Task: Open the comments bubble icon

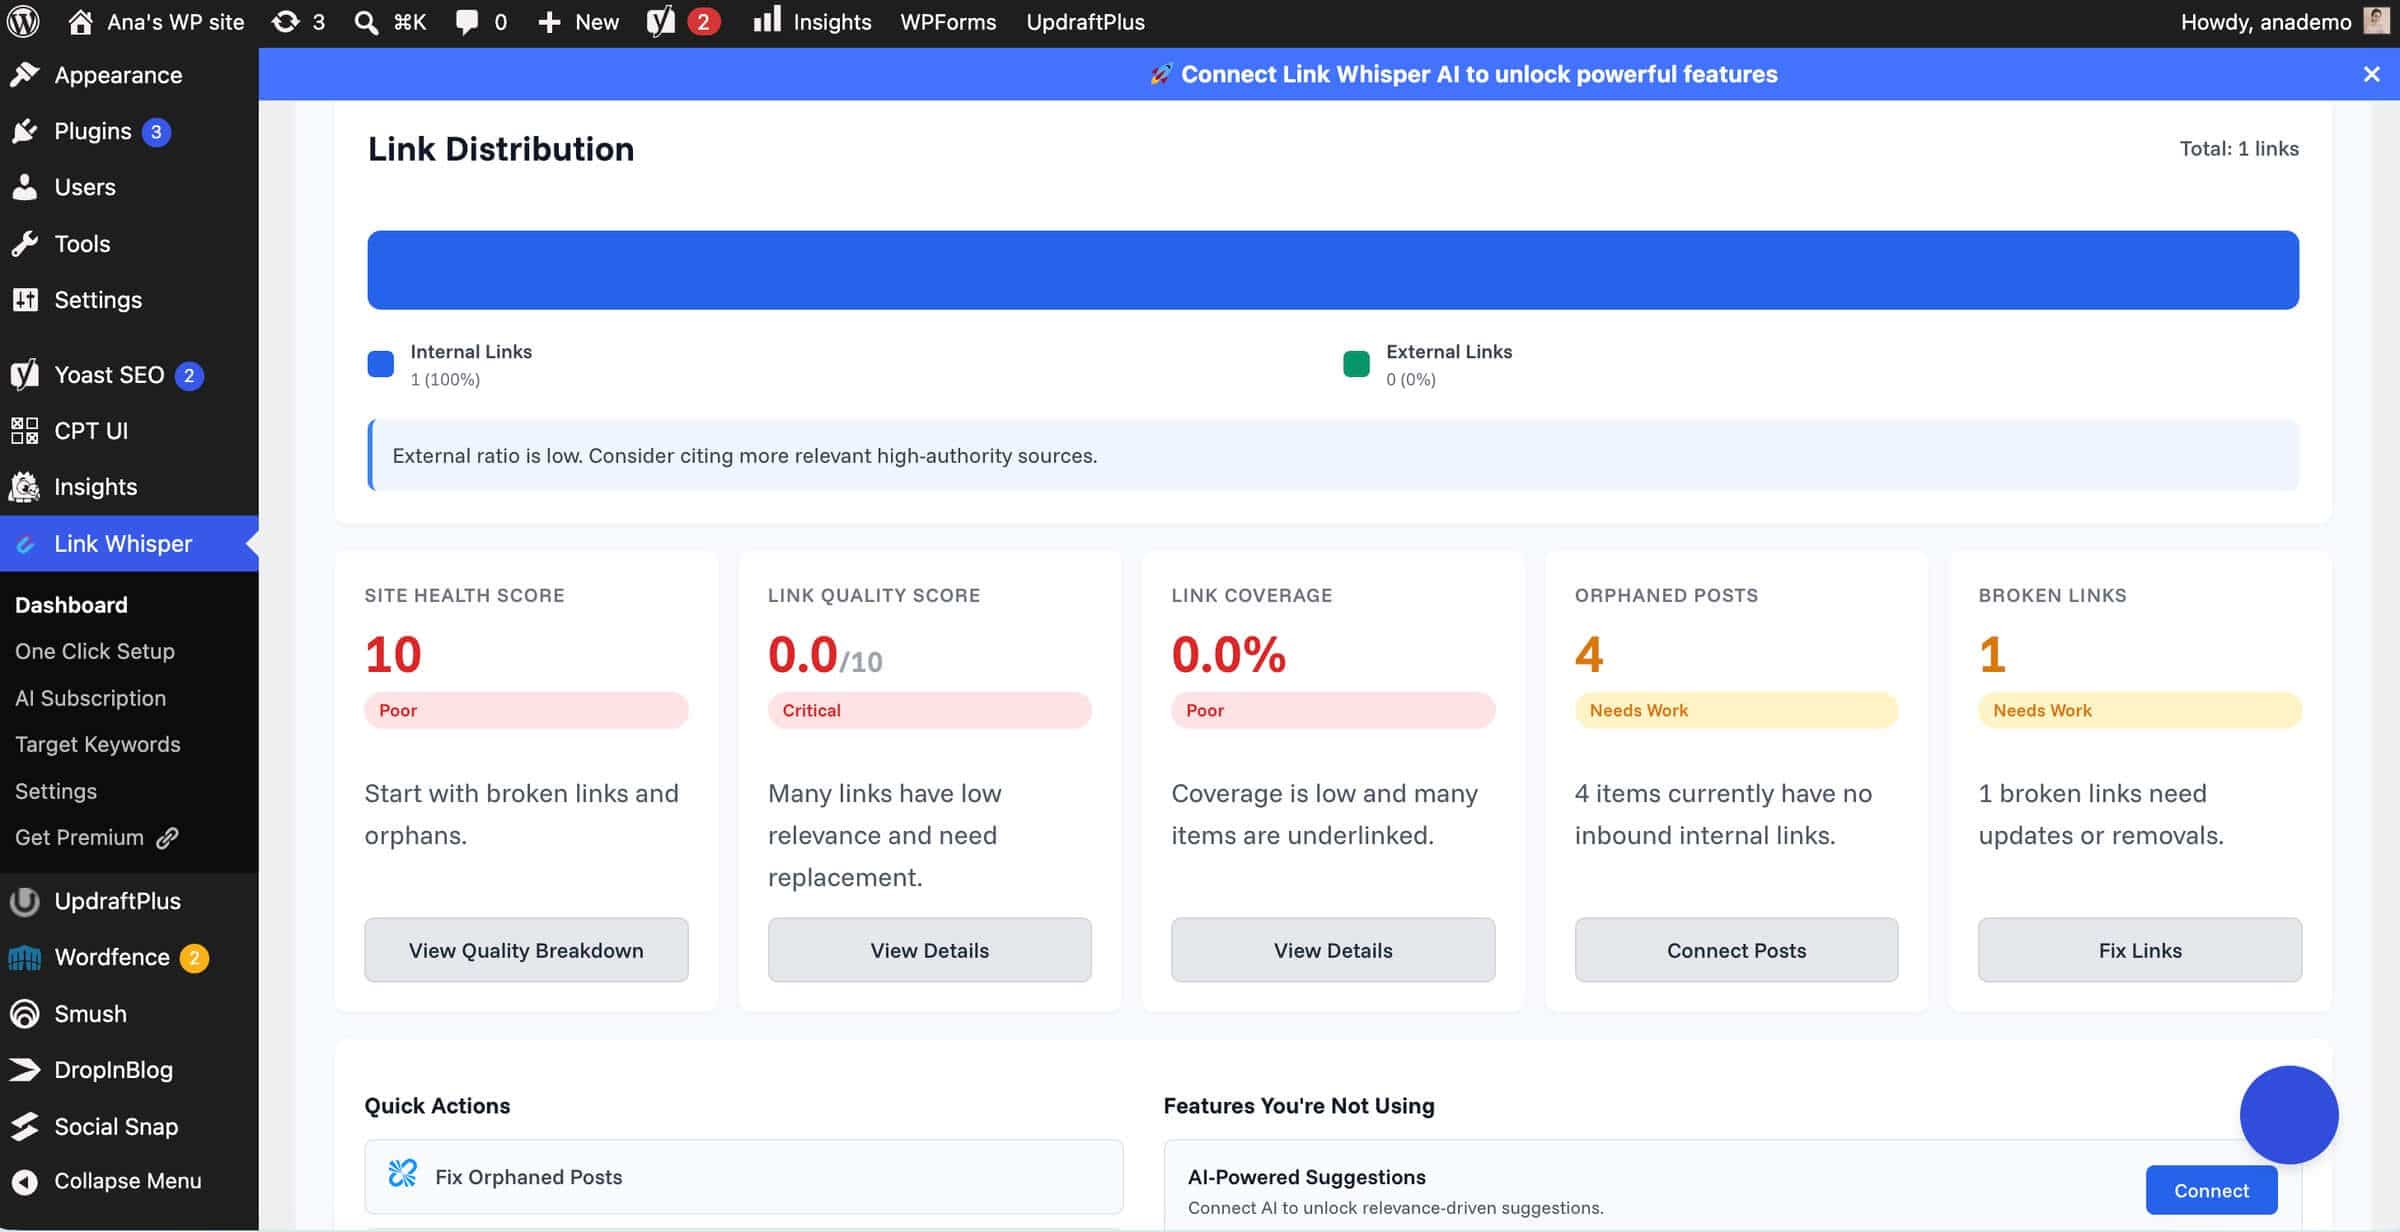Action: coord(467,22)
